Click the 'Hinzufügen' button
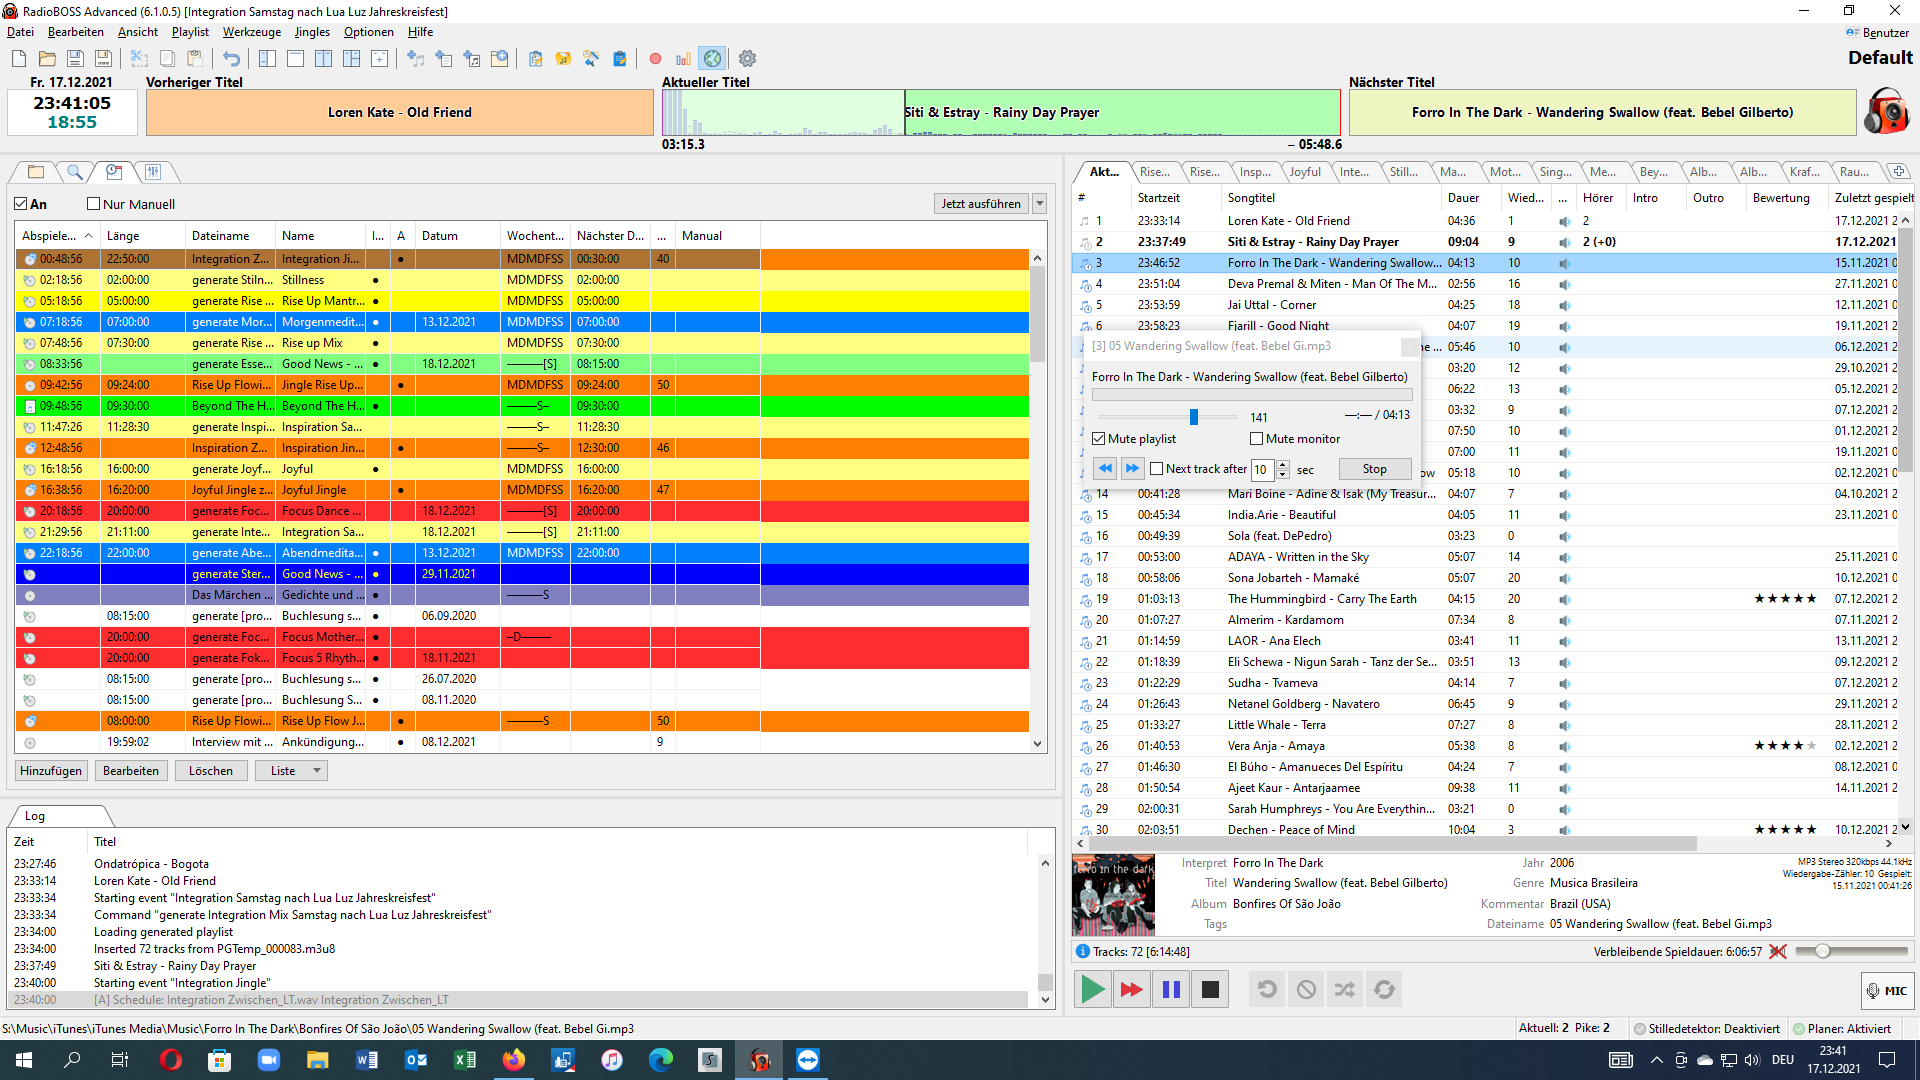The width and height of the screenshot is (1920, 1080). point(51,771)
